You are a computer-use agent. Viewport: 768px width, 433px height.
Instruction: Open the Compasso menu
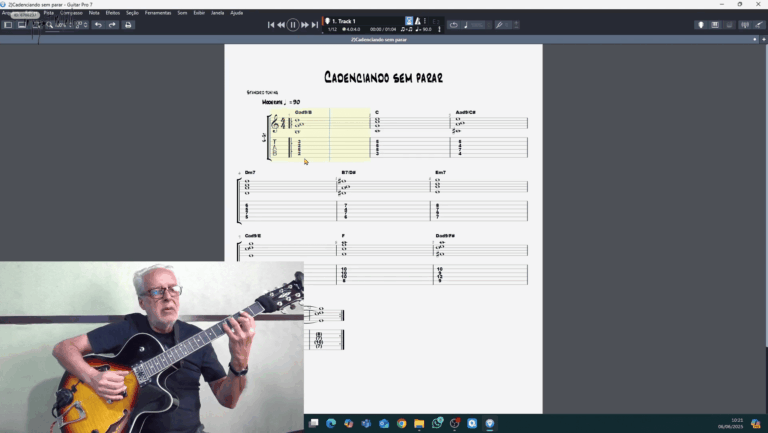click(71, 13)
